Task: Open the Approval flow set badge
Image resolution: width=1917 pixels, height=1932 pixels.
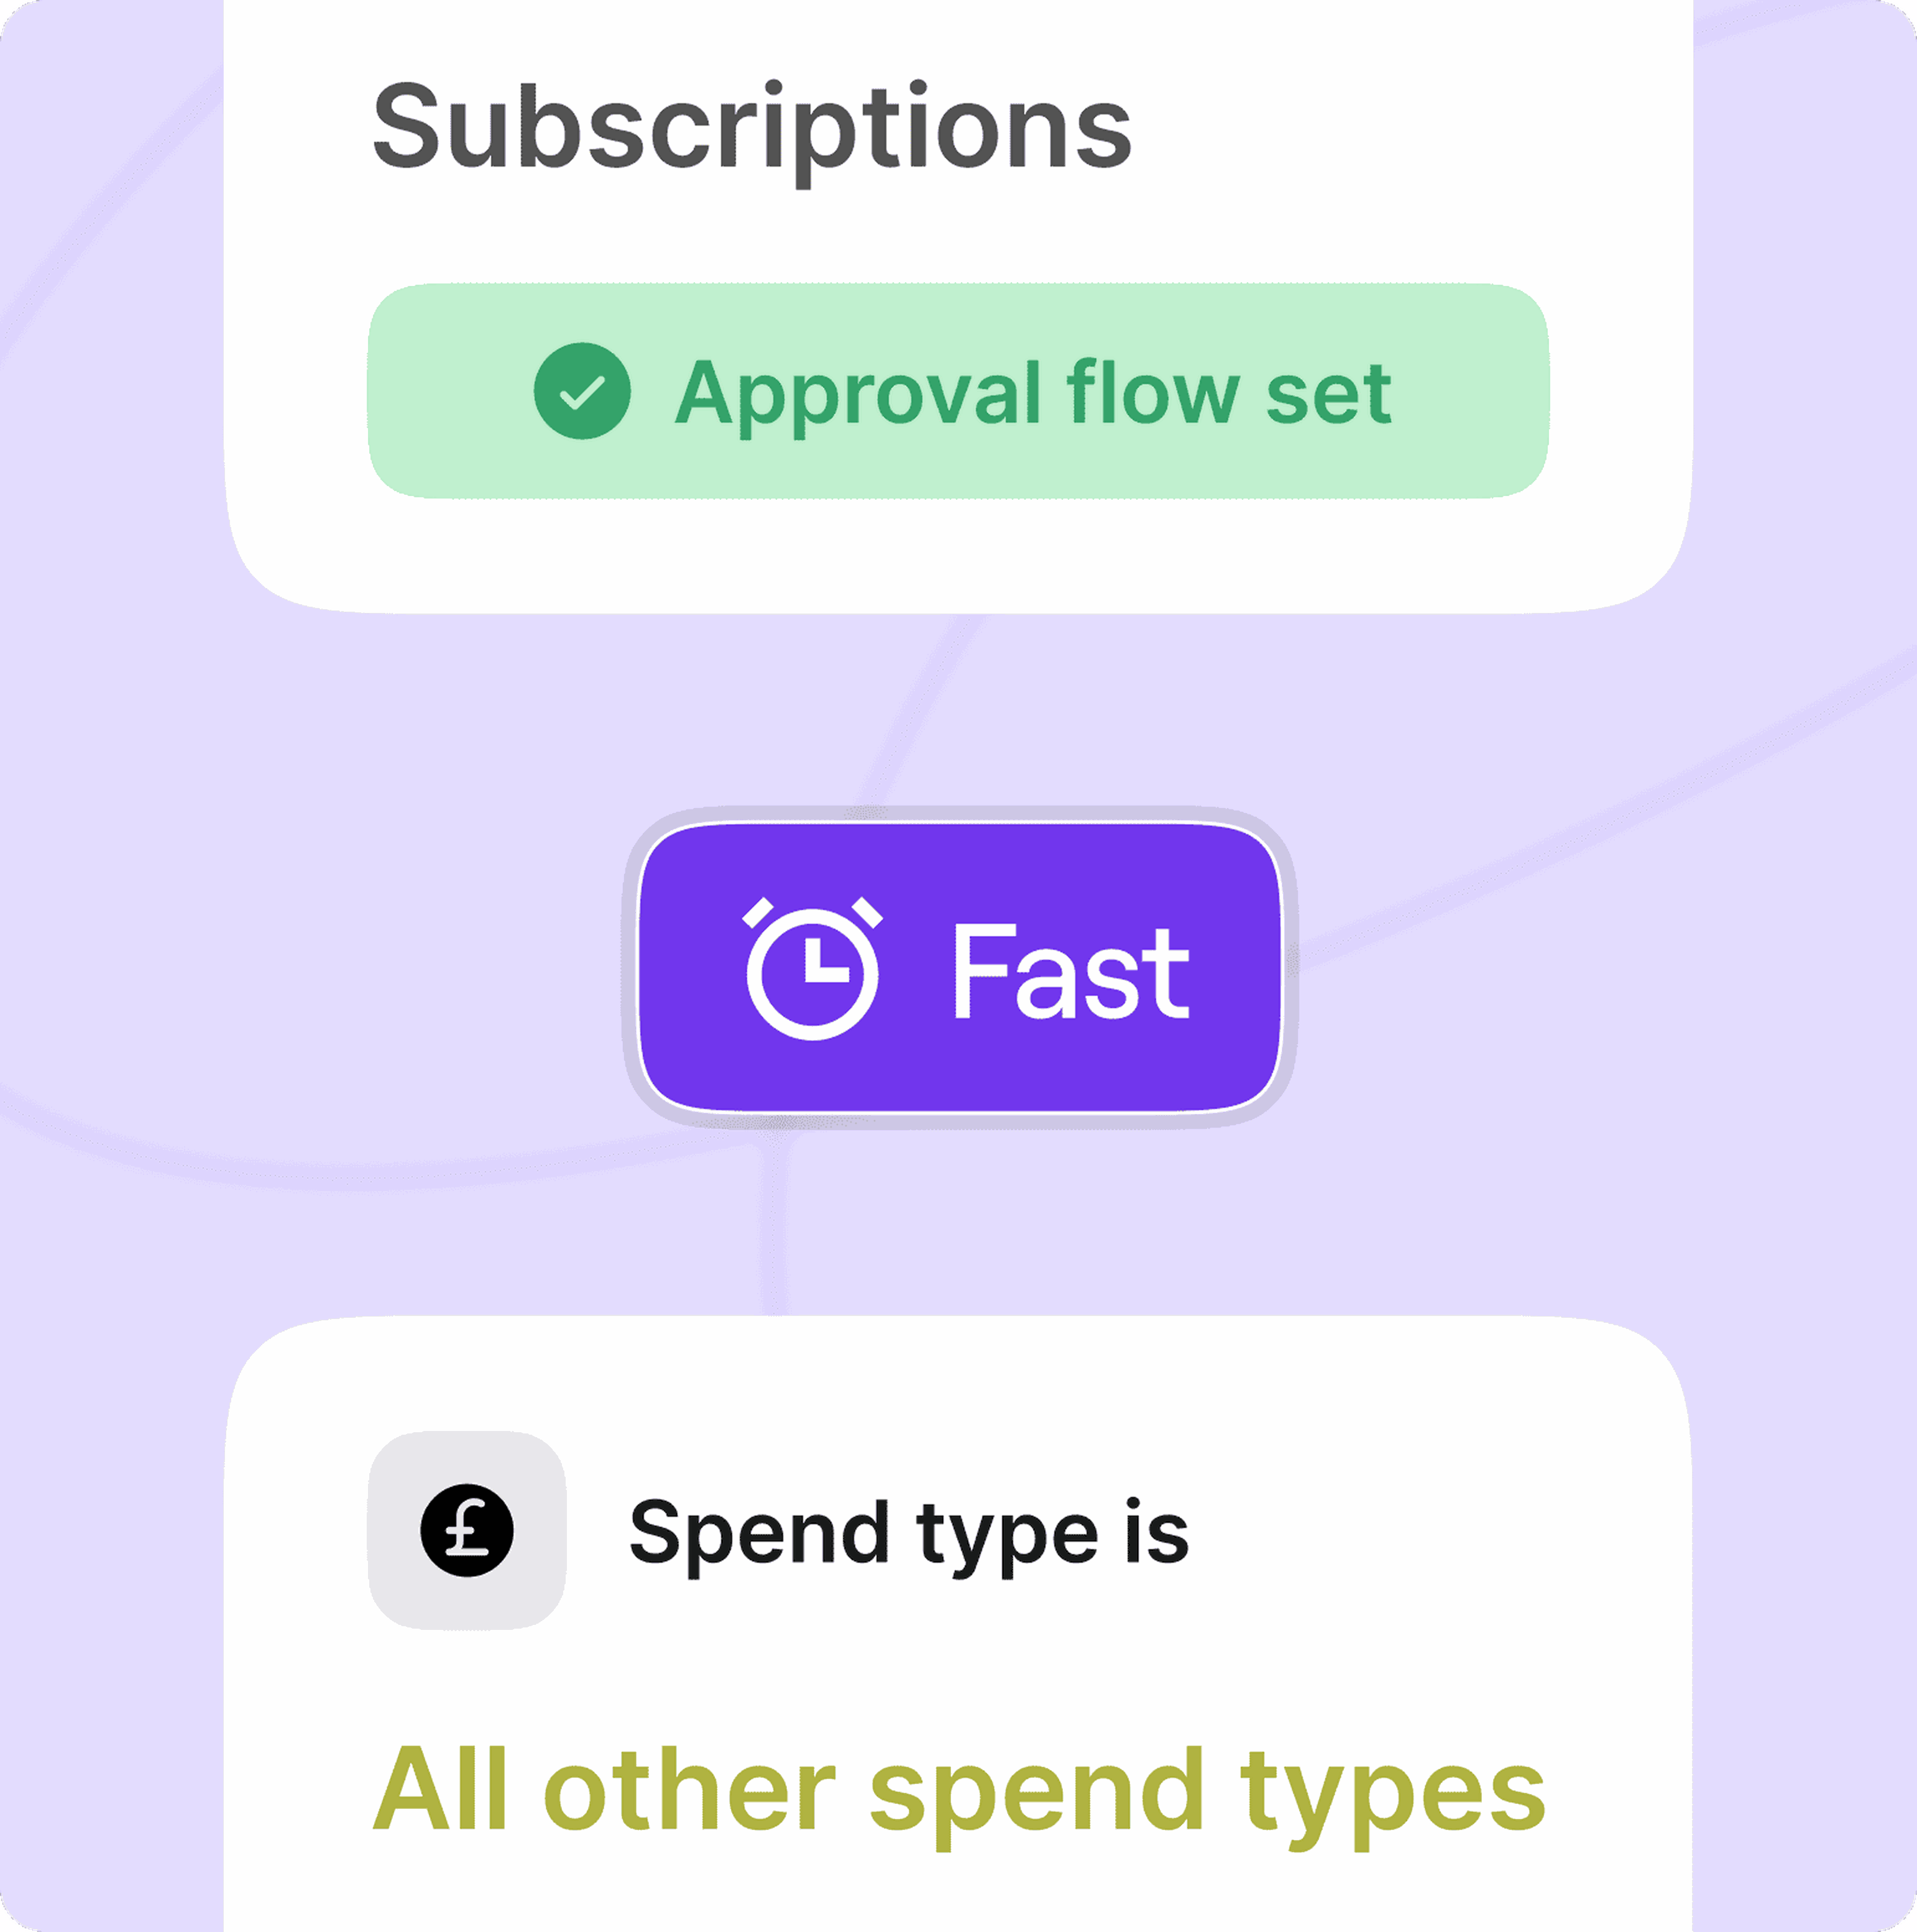Action: 958,391
